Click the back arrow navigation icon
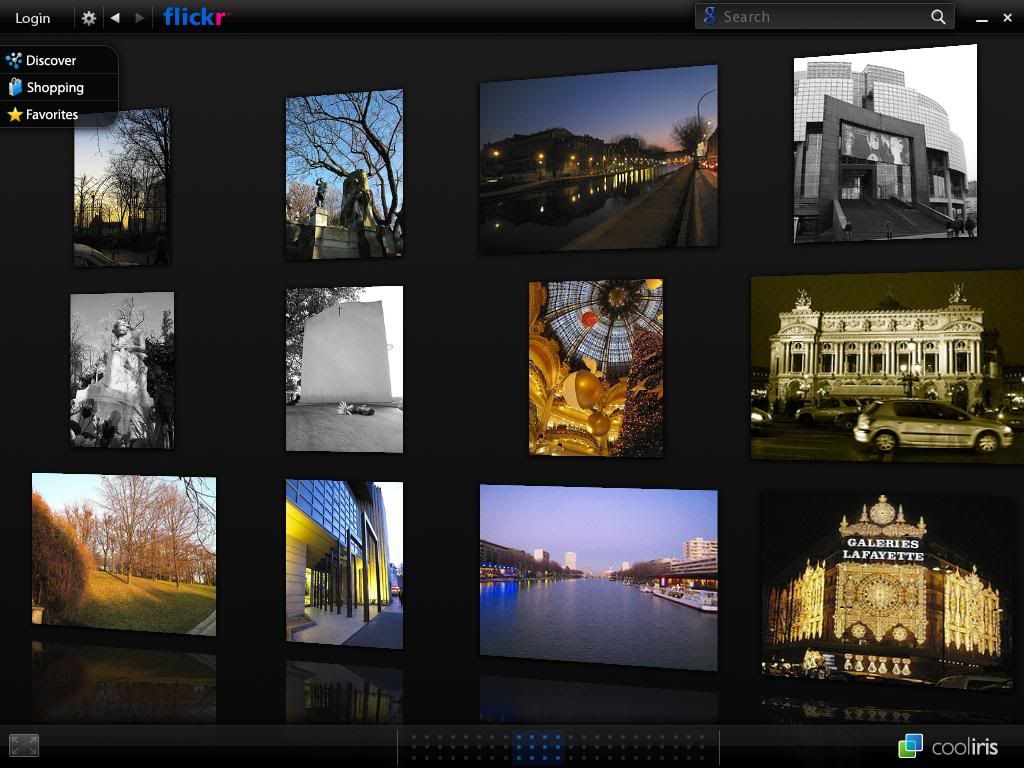The width and height of the screenshot is (1024, 768). click(115, 18)
